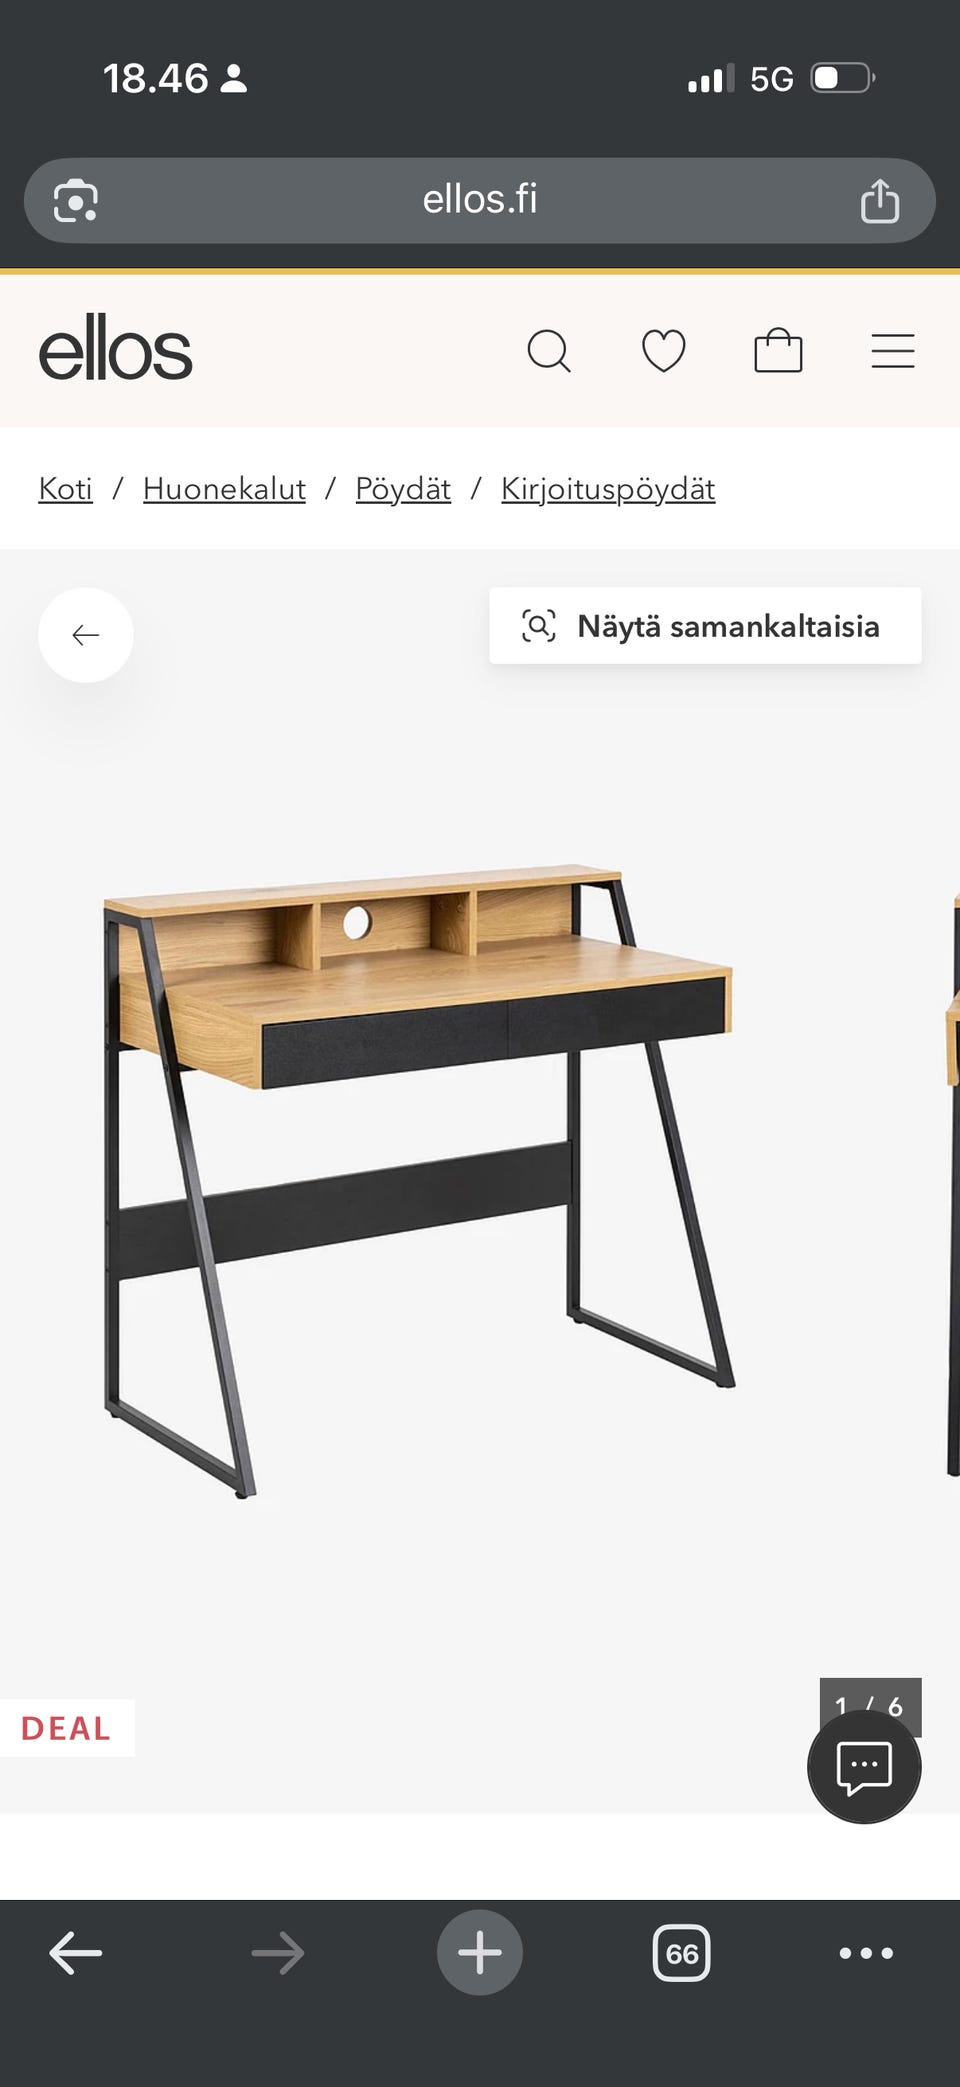Open a new tab with plus button
Image resolution: width=960 pixels, height=2087 pixels.
pos(480,1953)
